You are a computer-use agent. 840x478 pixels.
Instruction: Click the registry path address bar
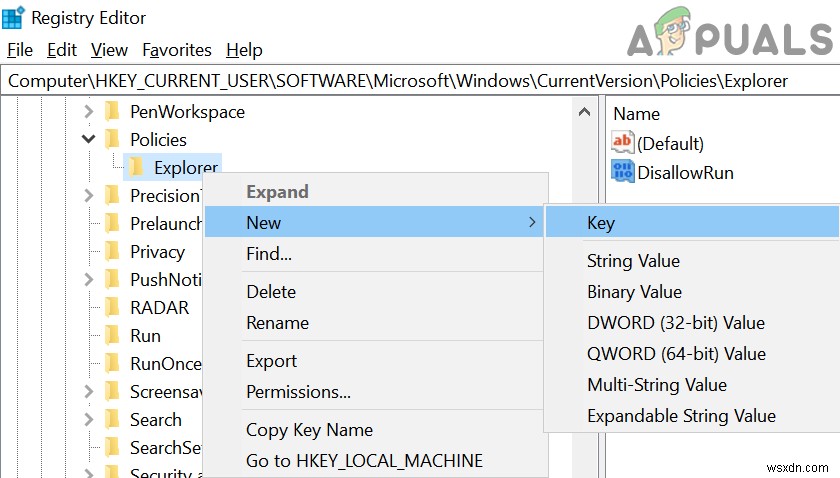point(420,80)
